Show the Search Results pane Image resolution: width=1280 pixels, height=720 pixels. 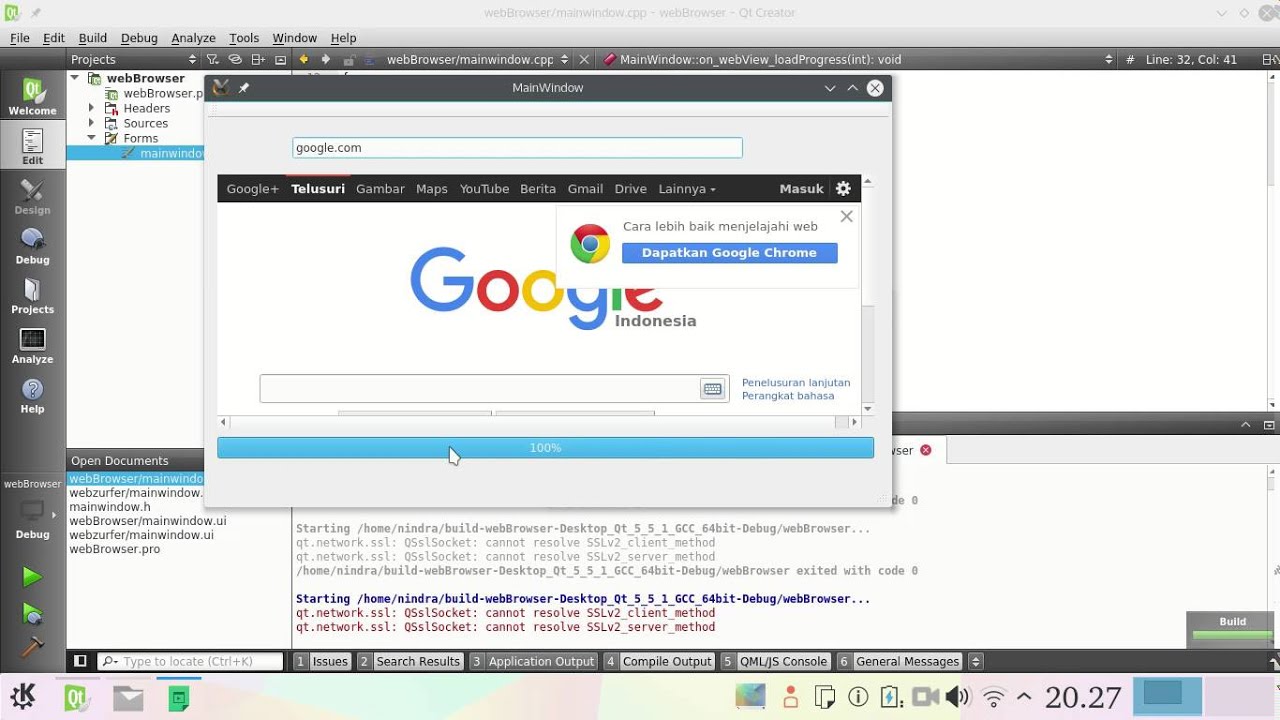[x=409, y=661]
